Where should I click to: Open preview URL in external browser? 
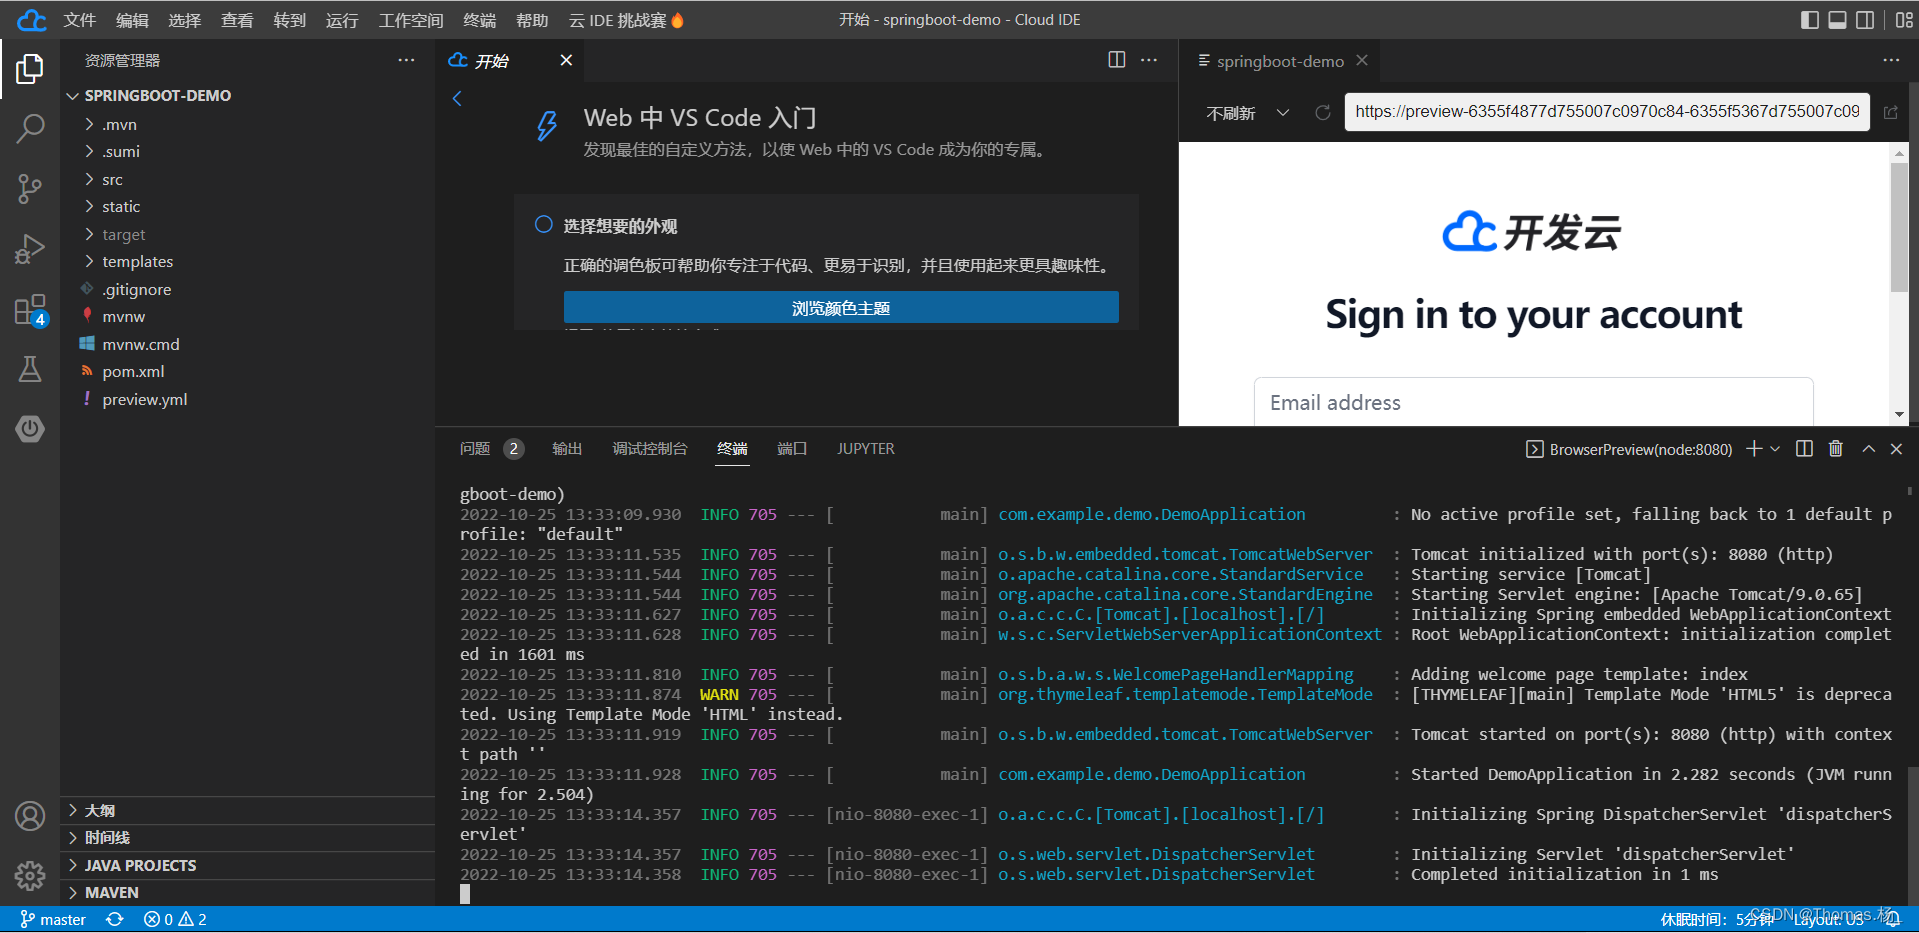1890,113
